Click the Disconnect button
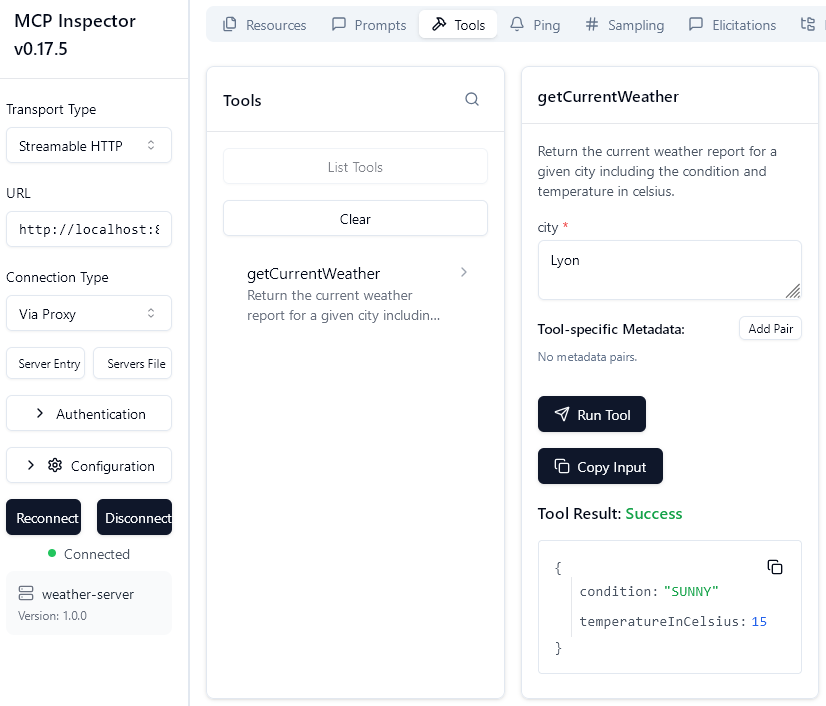Screen dimensions: 826x706 pyautogui.click(x=135, y=518)
